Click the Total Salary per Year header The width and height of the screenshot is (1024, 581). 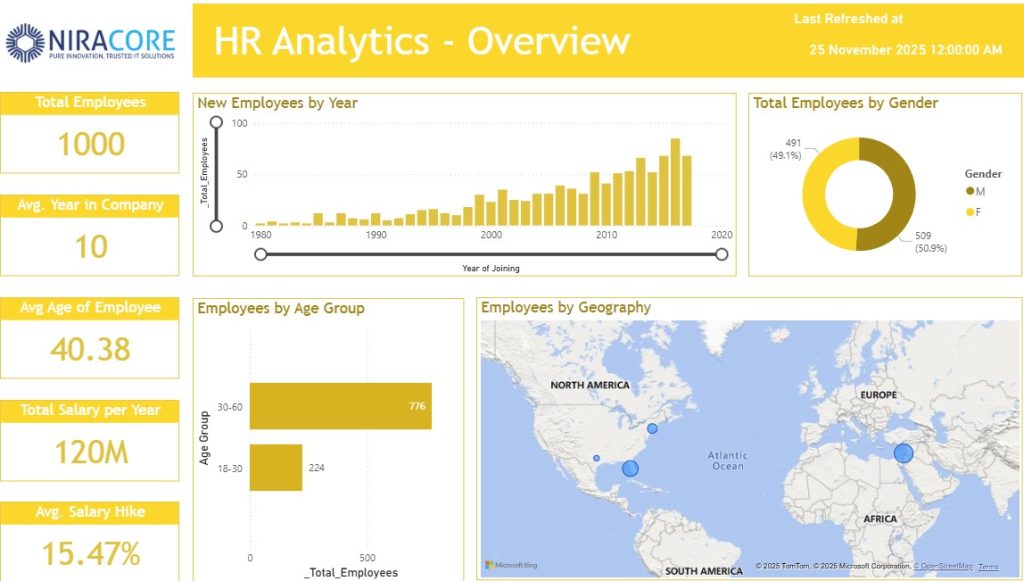tap(90, 410)
